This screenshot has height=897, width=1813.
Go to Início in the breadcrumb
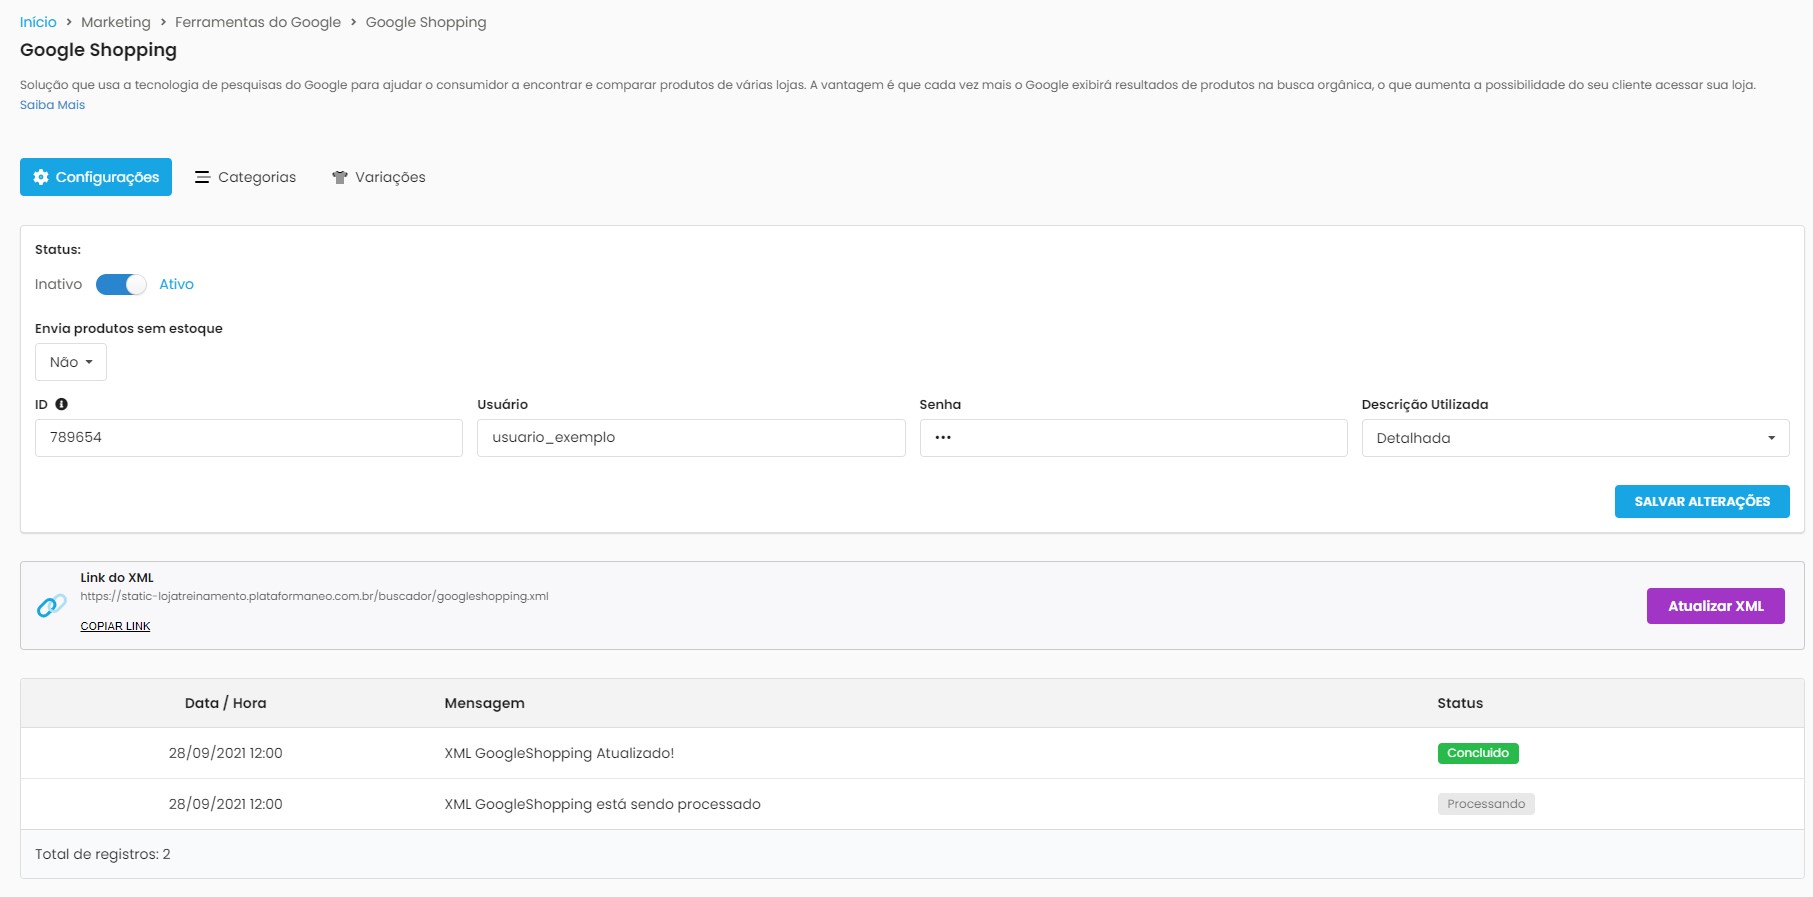(x=38, y=22)
